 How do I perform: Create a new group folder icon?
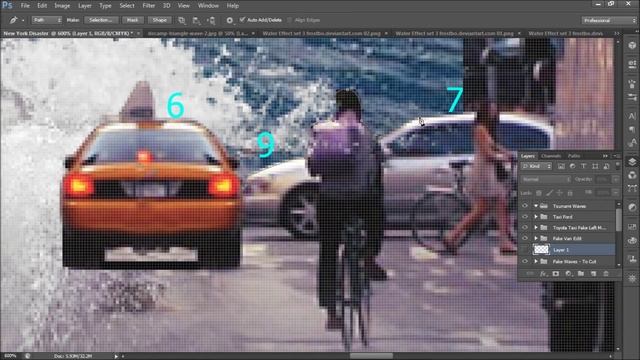coord(581,273)
